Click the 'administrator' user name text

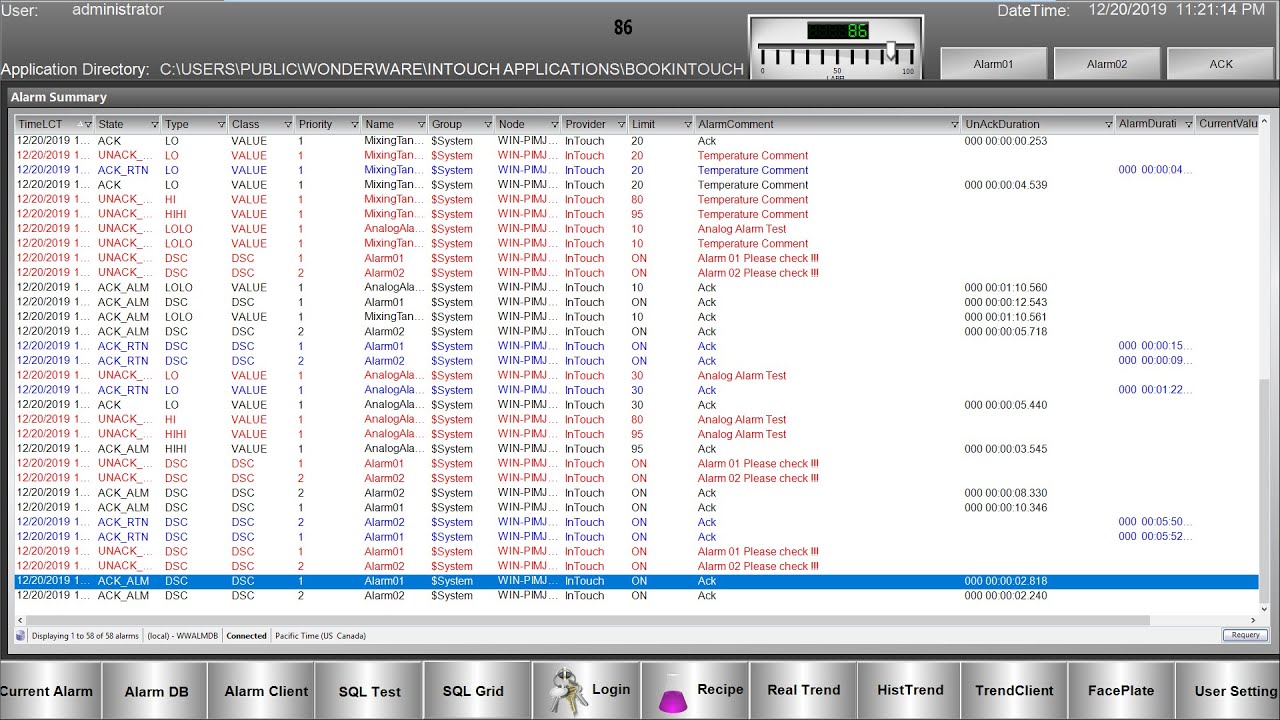[118, 10]
